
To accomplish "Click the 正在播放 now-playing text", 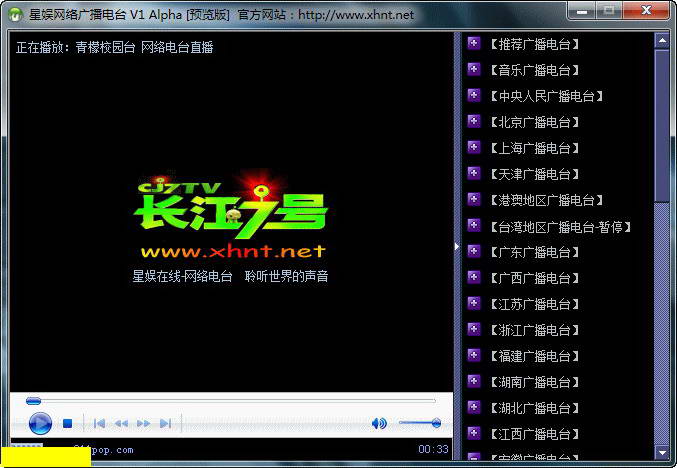I will tap(115, 47).
